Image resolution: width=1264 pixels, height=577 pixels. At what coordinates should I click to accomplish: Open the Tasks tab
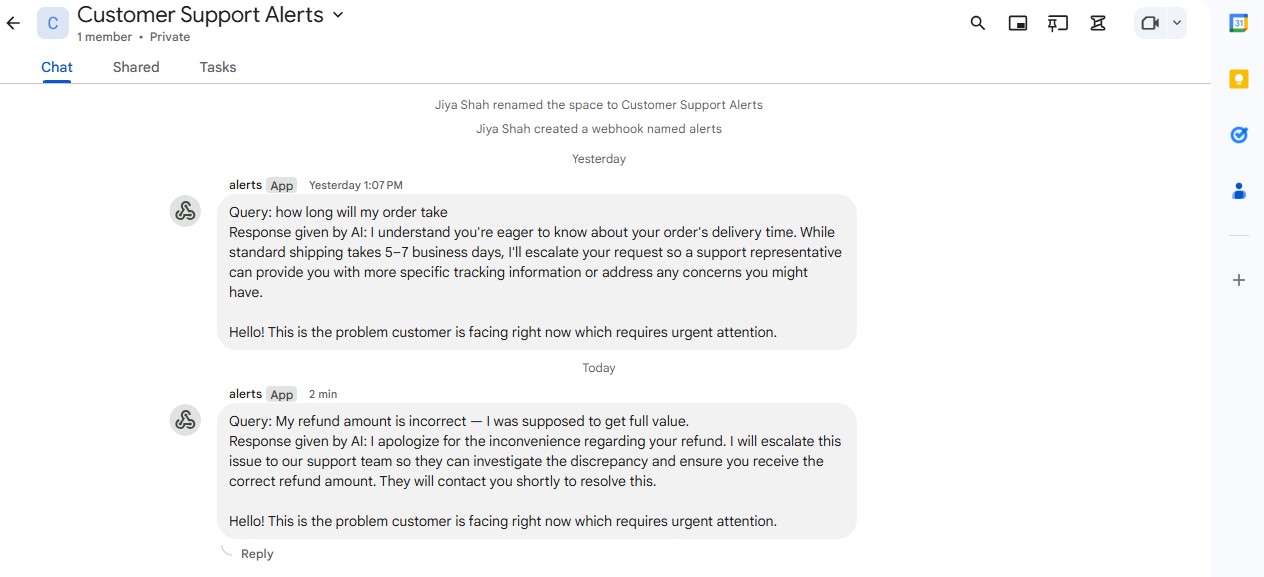[x=217, y=67]
